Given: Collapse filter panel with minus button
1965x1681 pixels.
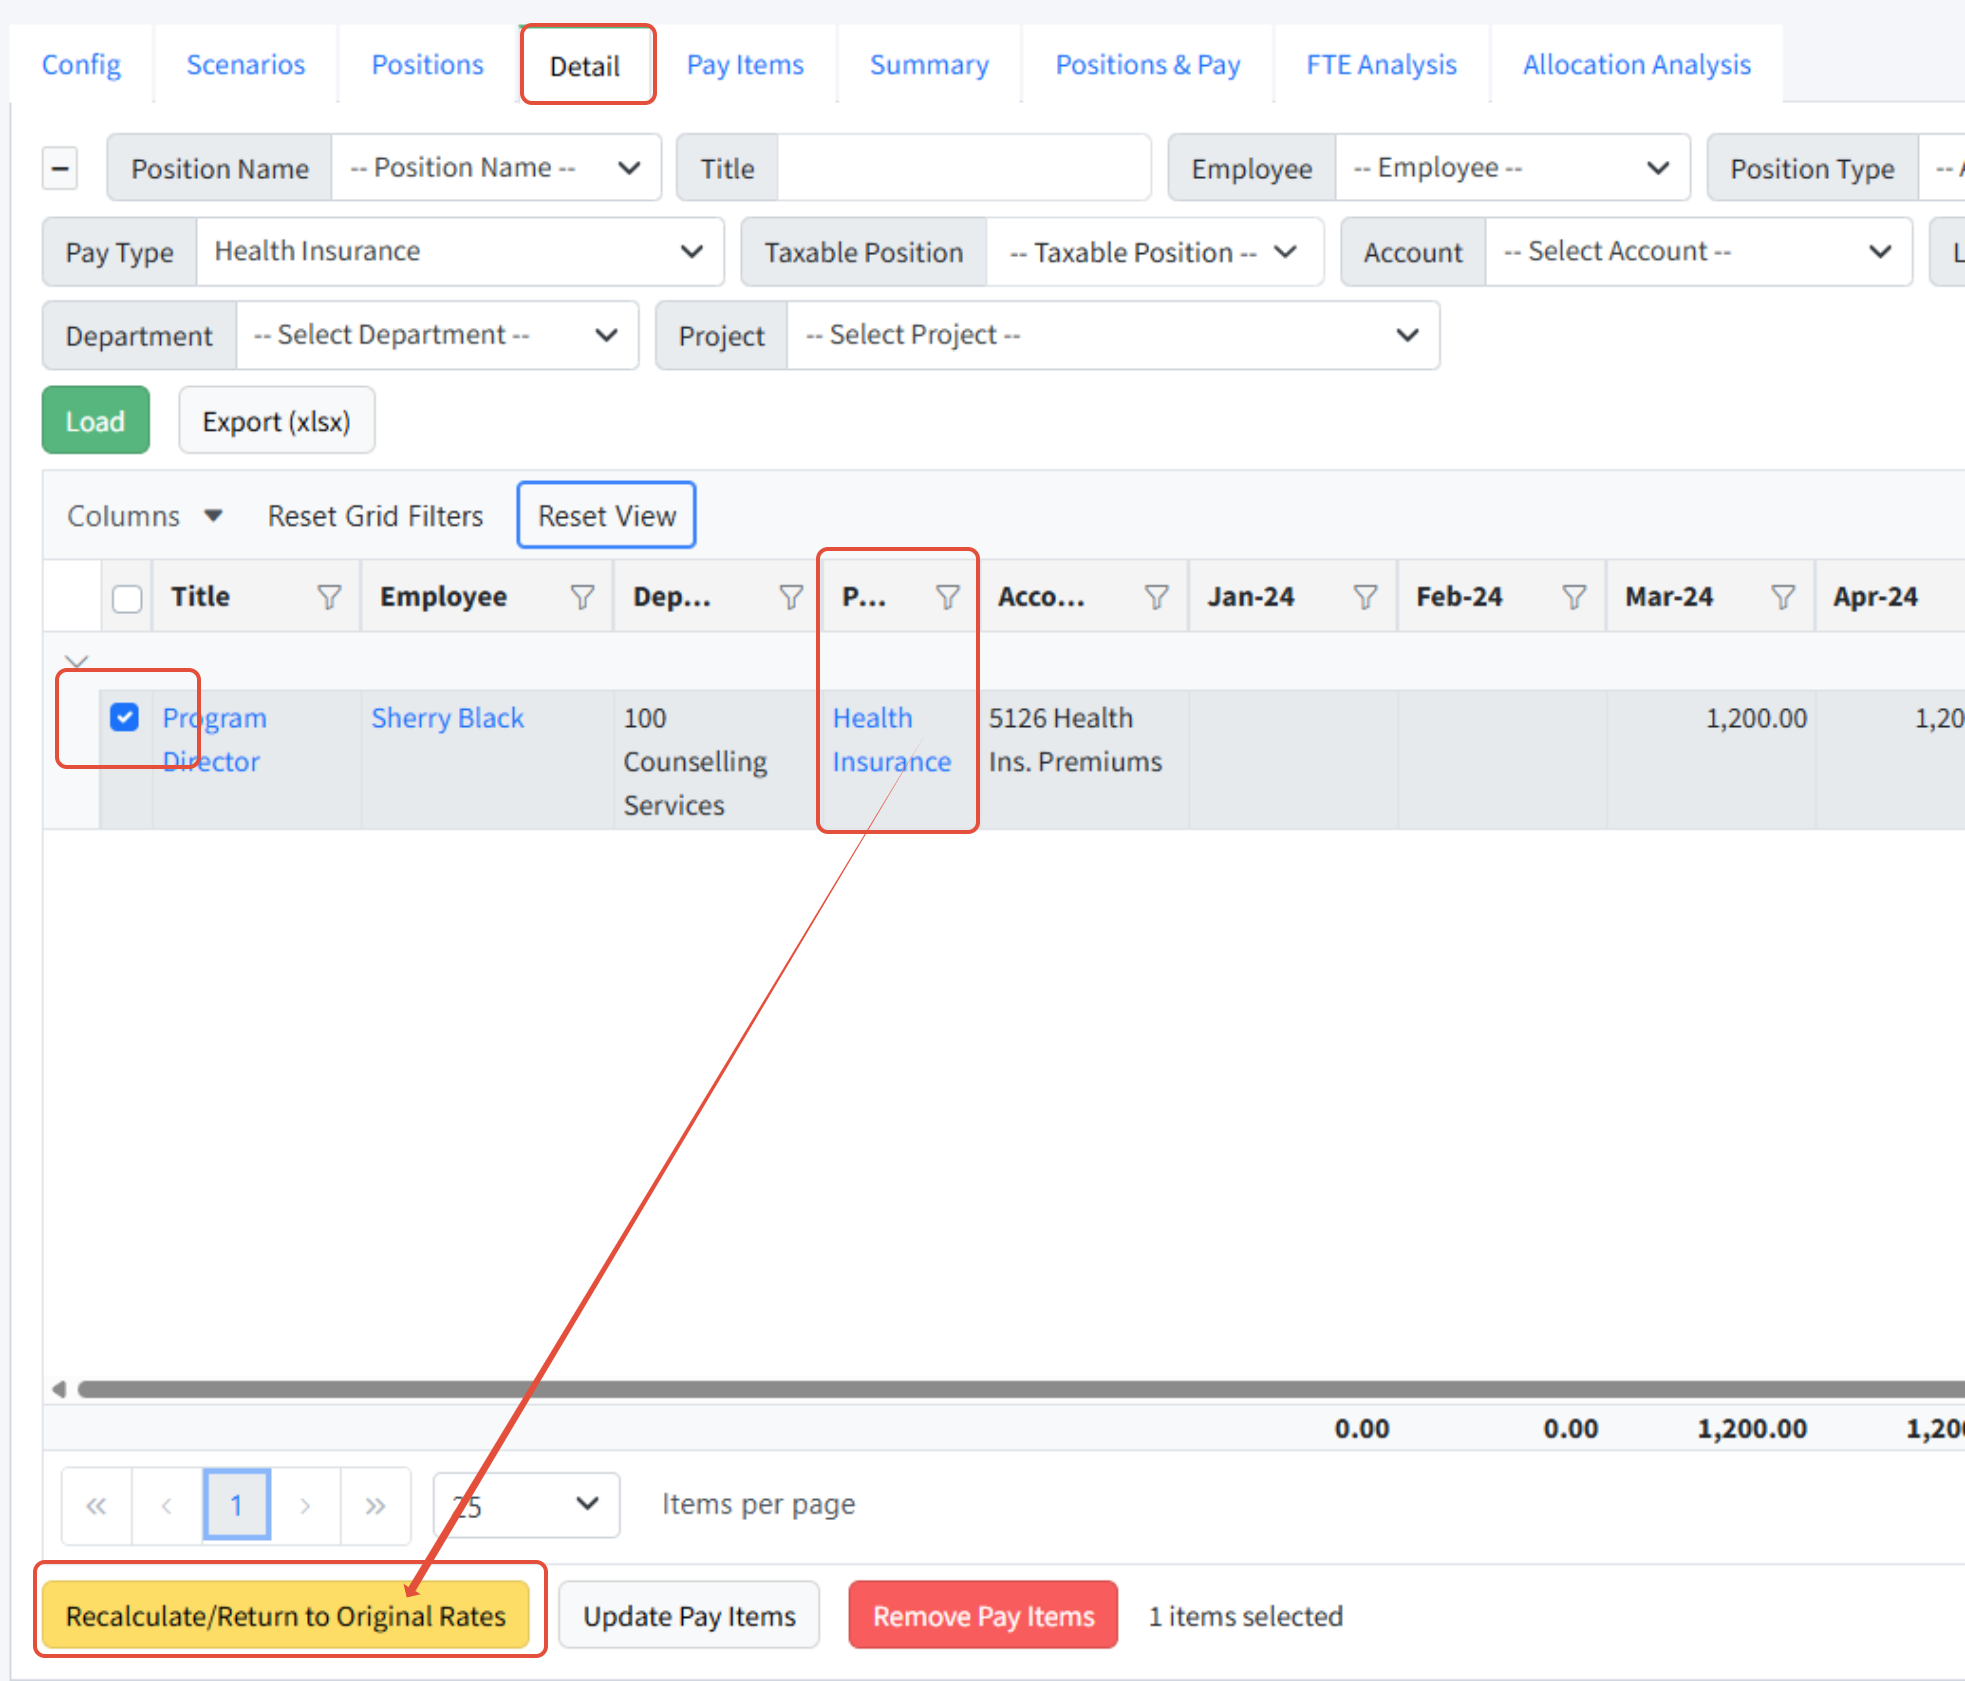Looking at the screenshot, I should click(60, 168).
